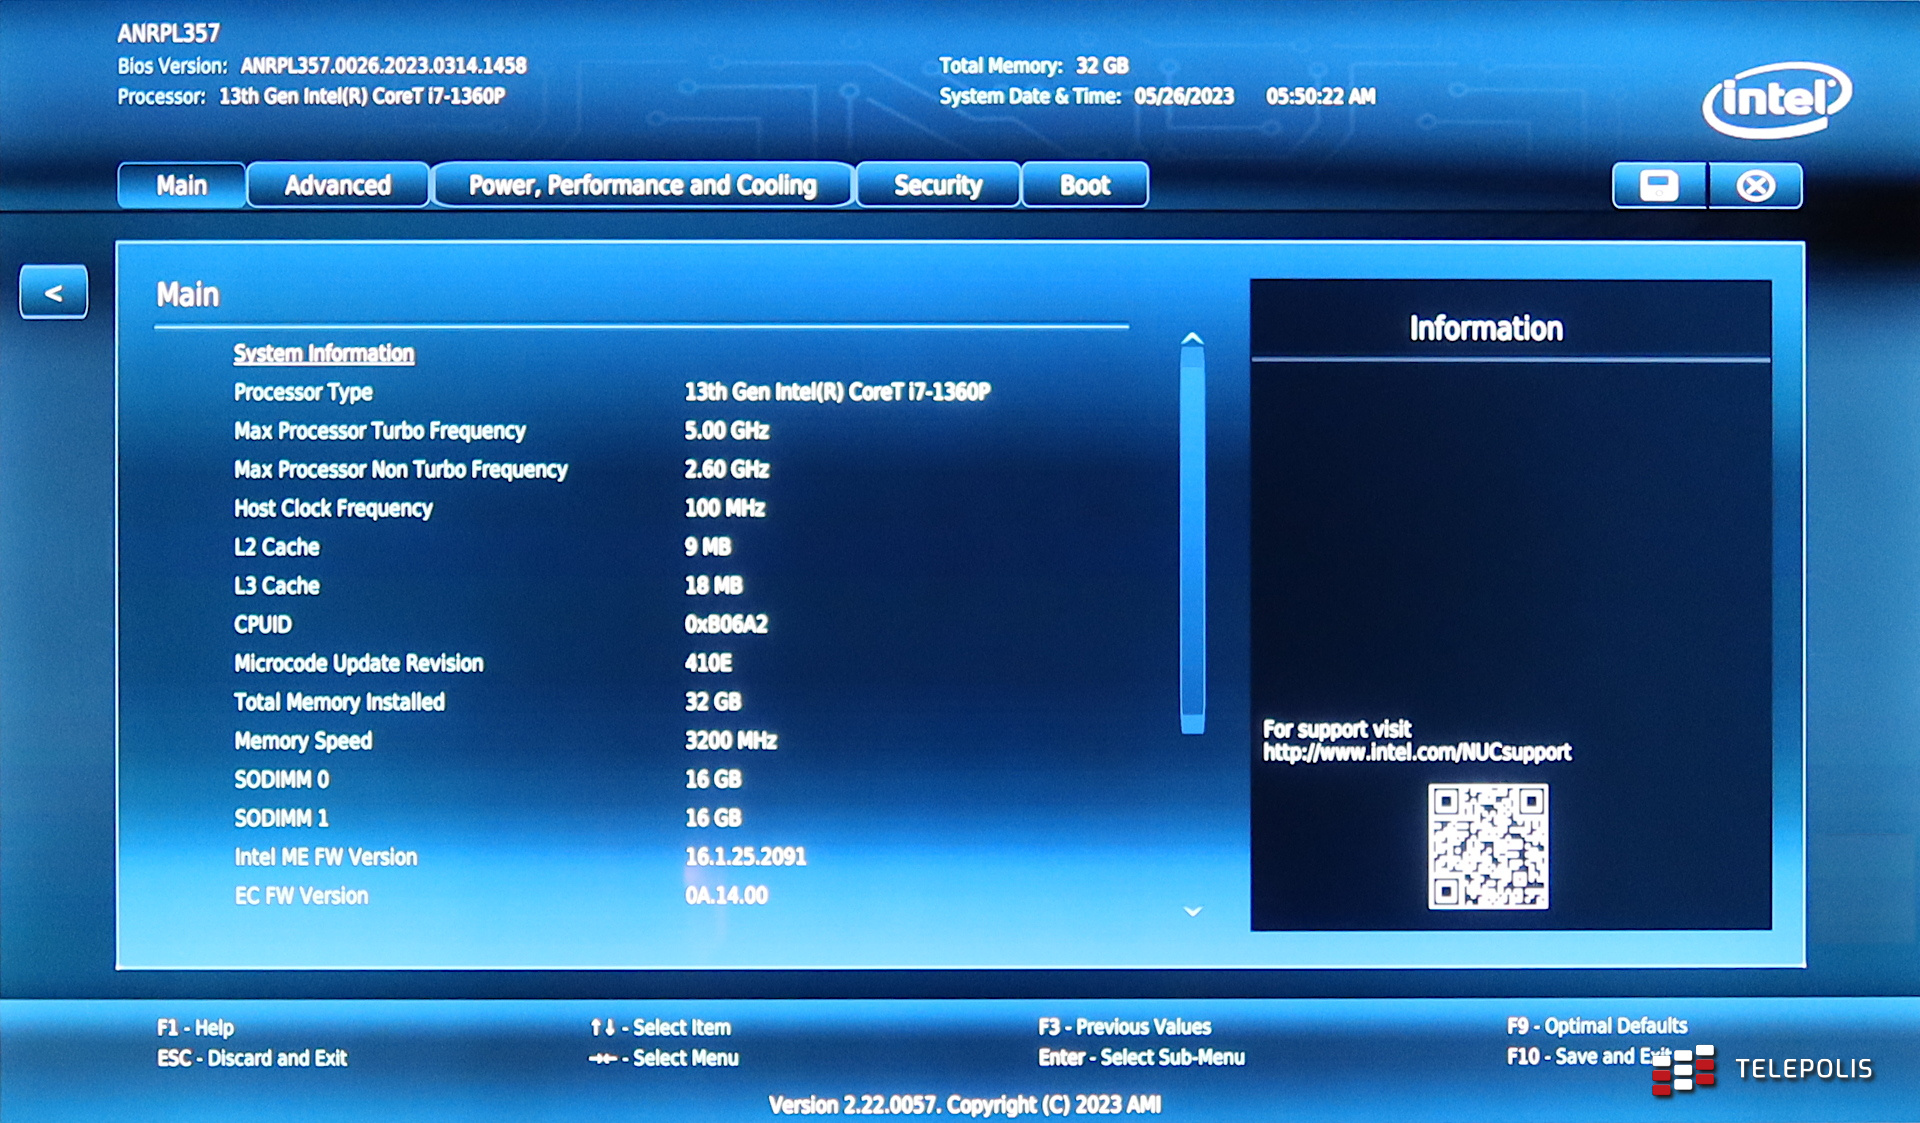The image size is (1920, 1123).
Task: Click the system time 05:50:22 AM
Action: [x=1320, y=97]
